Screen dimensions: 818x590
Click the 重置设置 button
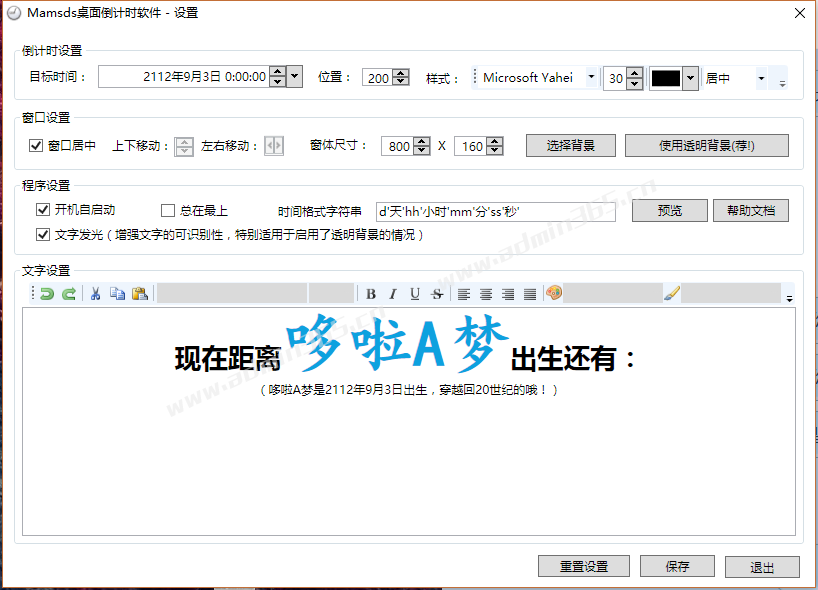pos(584,566)
